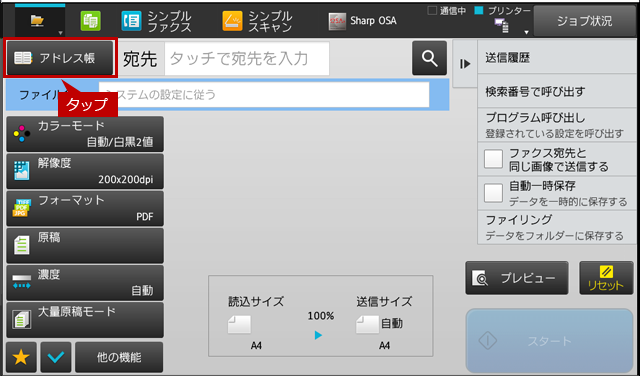Open the アドレス帳 address book
This screenshot has height=376, width=640.
tap(60, 58)
